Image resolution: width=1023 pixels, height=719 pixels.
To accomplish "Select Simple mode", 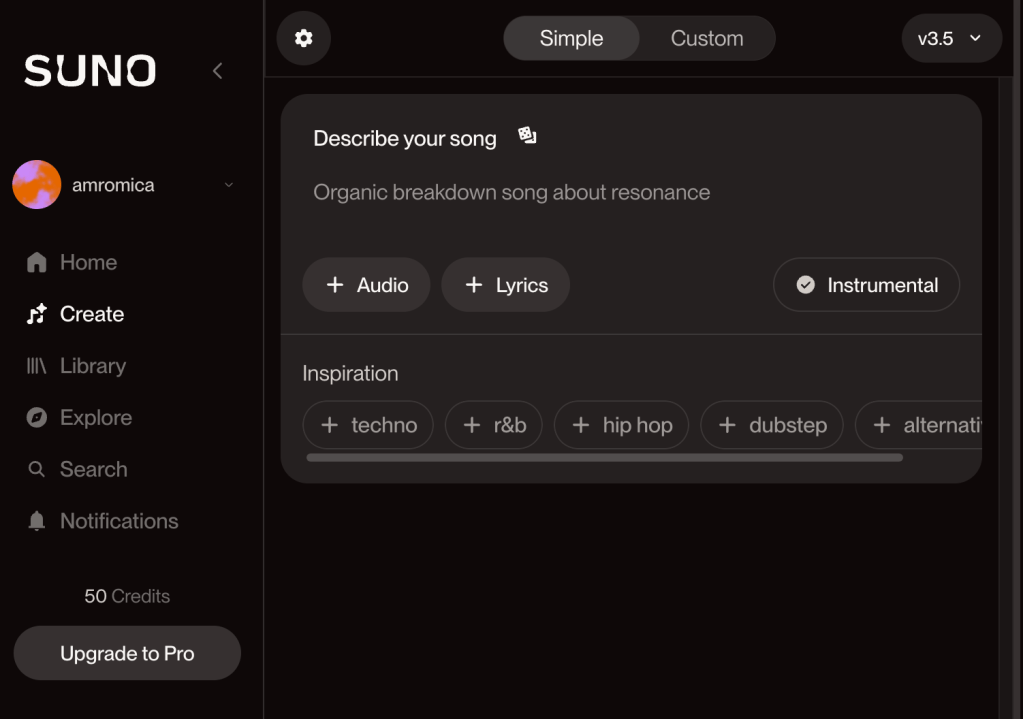I will (x=571, y=39).
